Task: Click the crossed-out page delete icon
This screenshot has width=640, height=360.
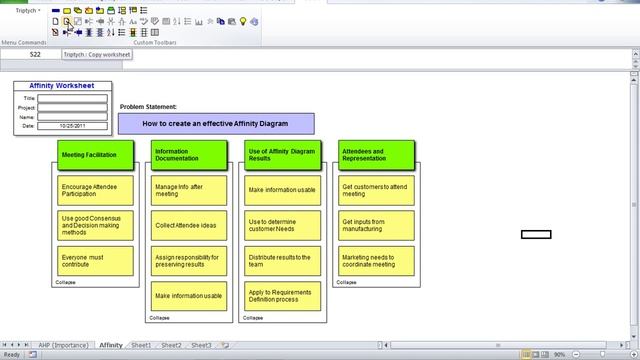Action: [56, 32]
